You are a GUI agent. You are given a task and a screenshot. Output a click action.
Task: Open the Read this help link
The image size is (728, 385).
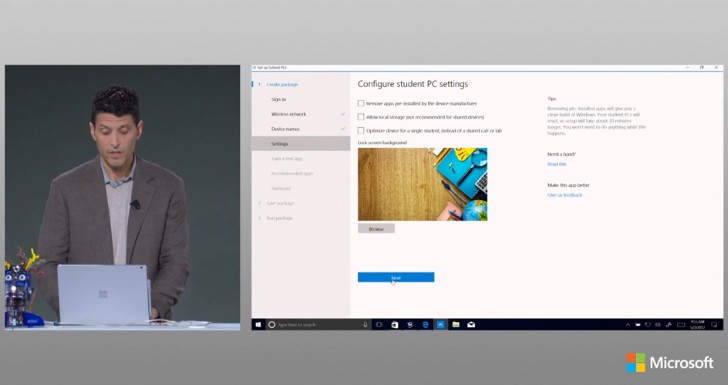[x=557, y=164]
